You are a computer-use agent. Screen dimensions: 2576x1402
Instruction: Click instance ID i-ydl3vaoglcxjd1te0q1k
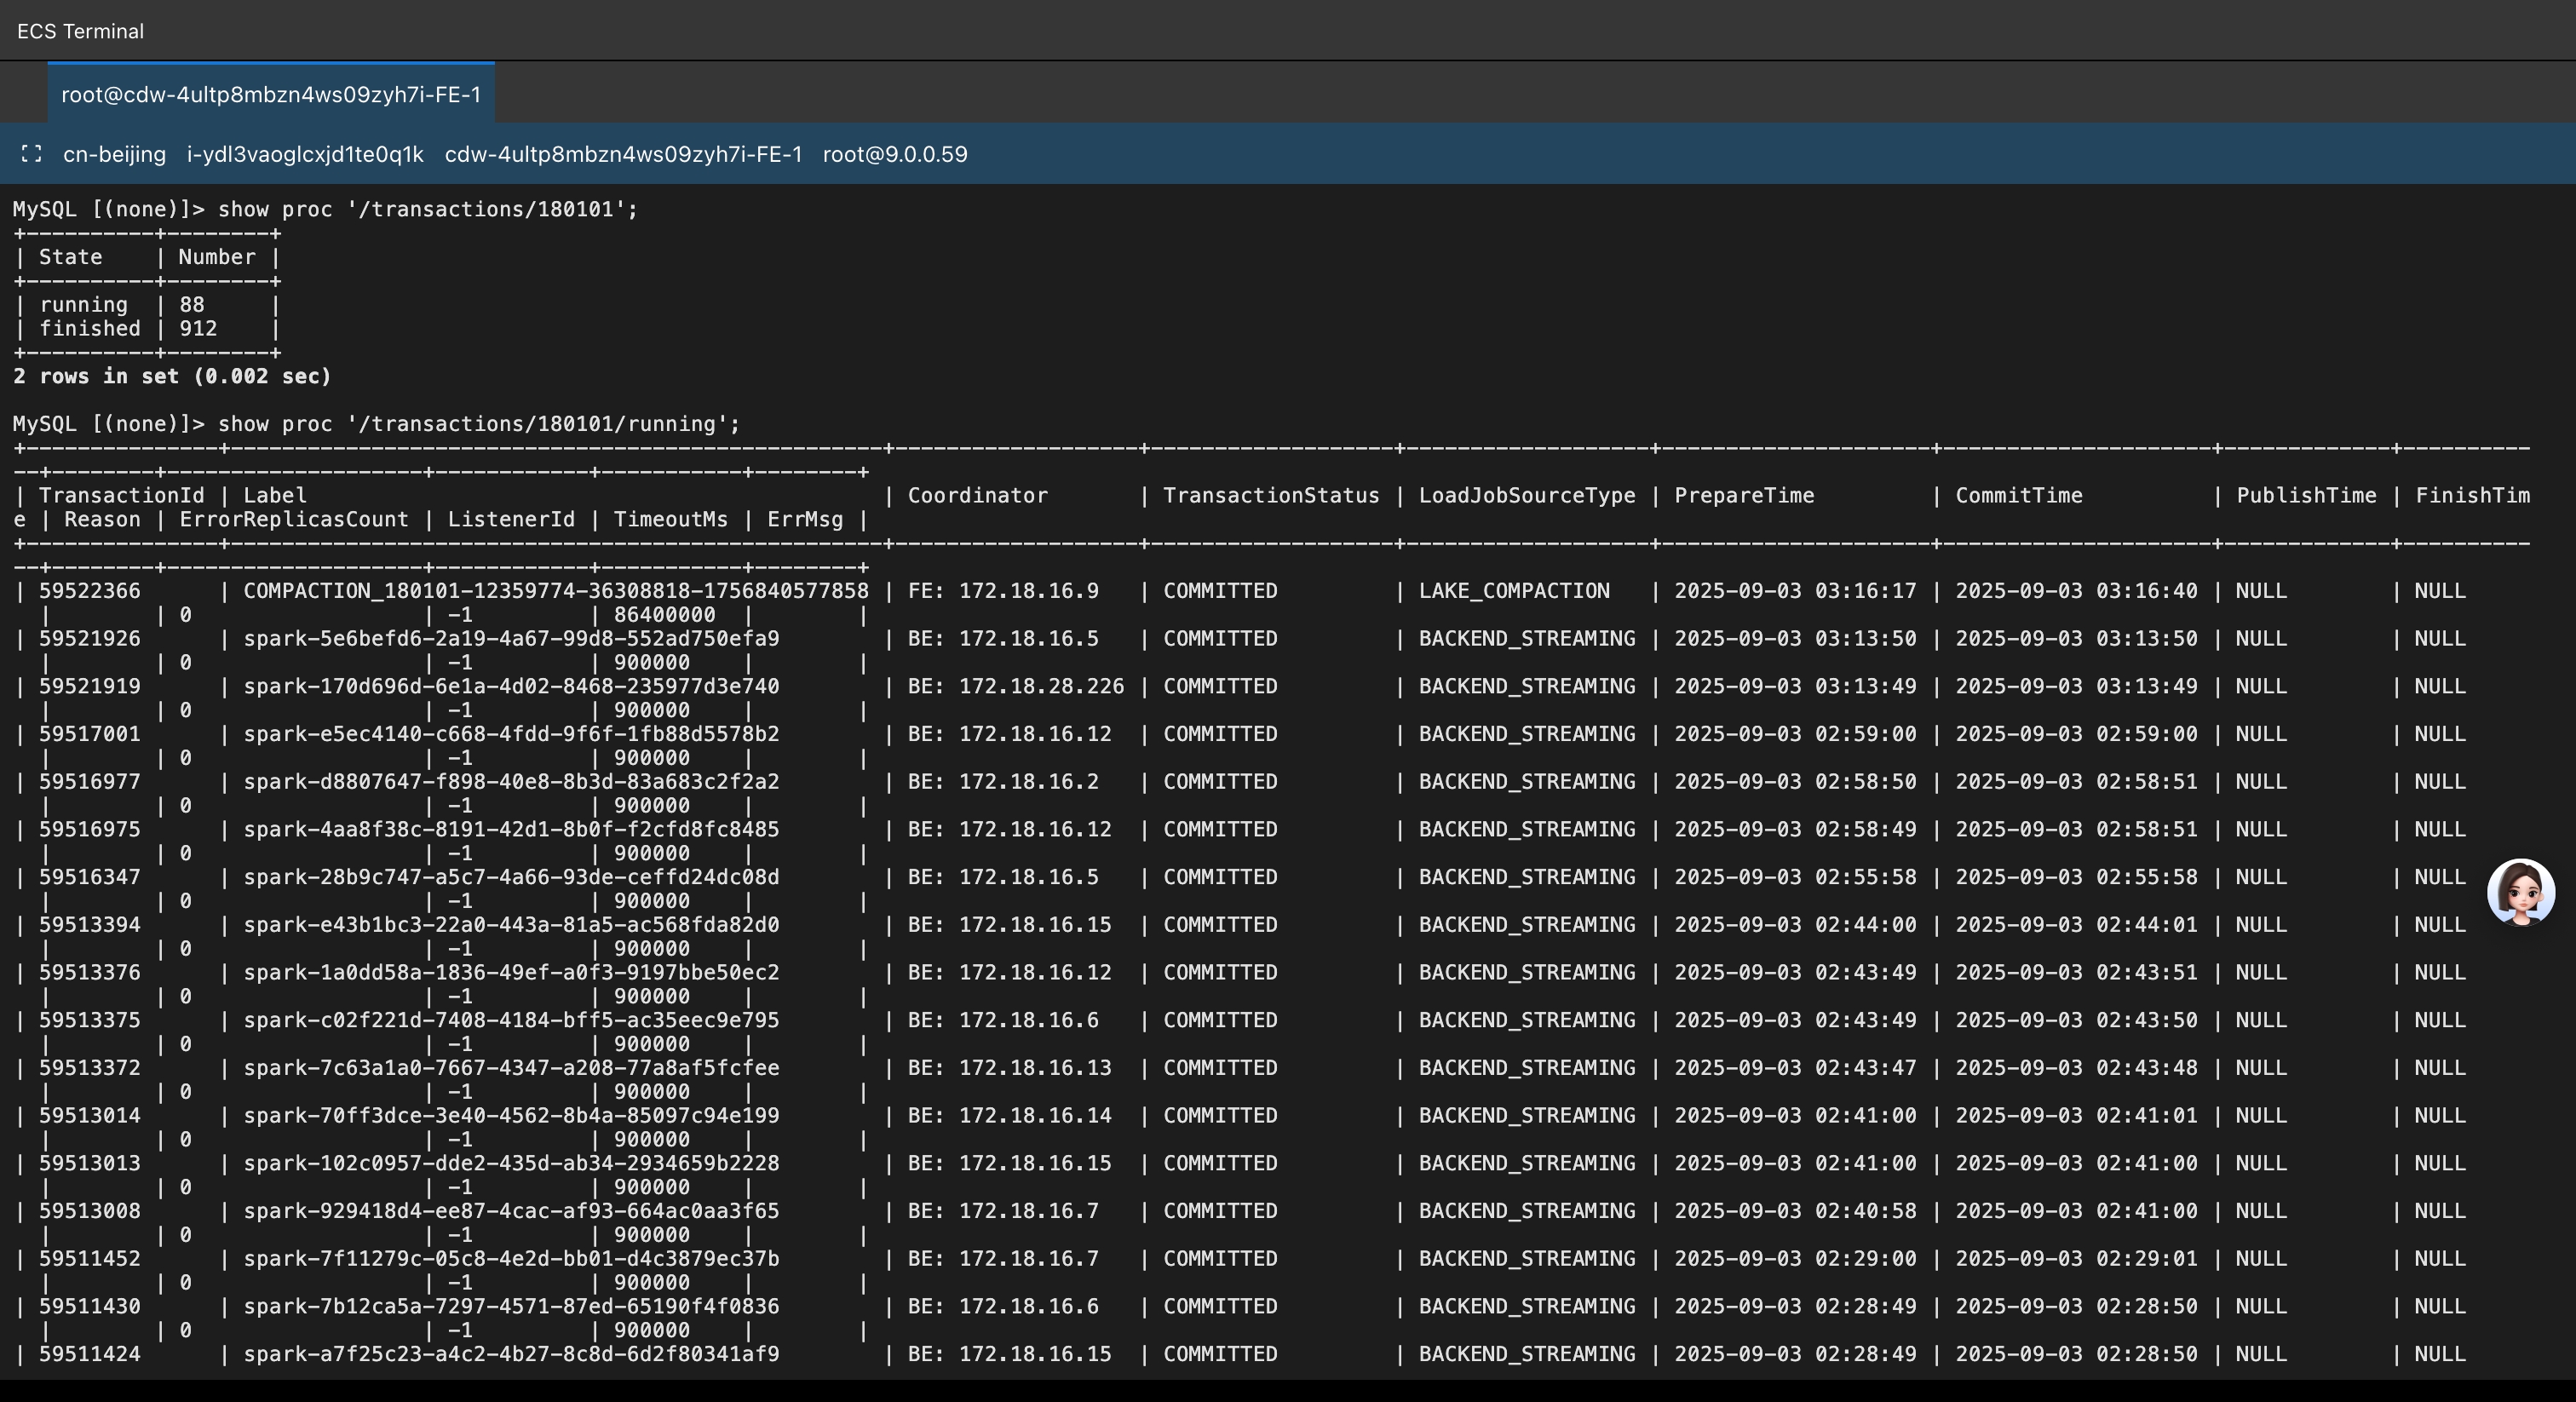click(x=305, y=154)
